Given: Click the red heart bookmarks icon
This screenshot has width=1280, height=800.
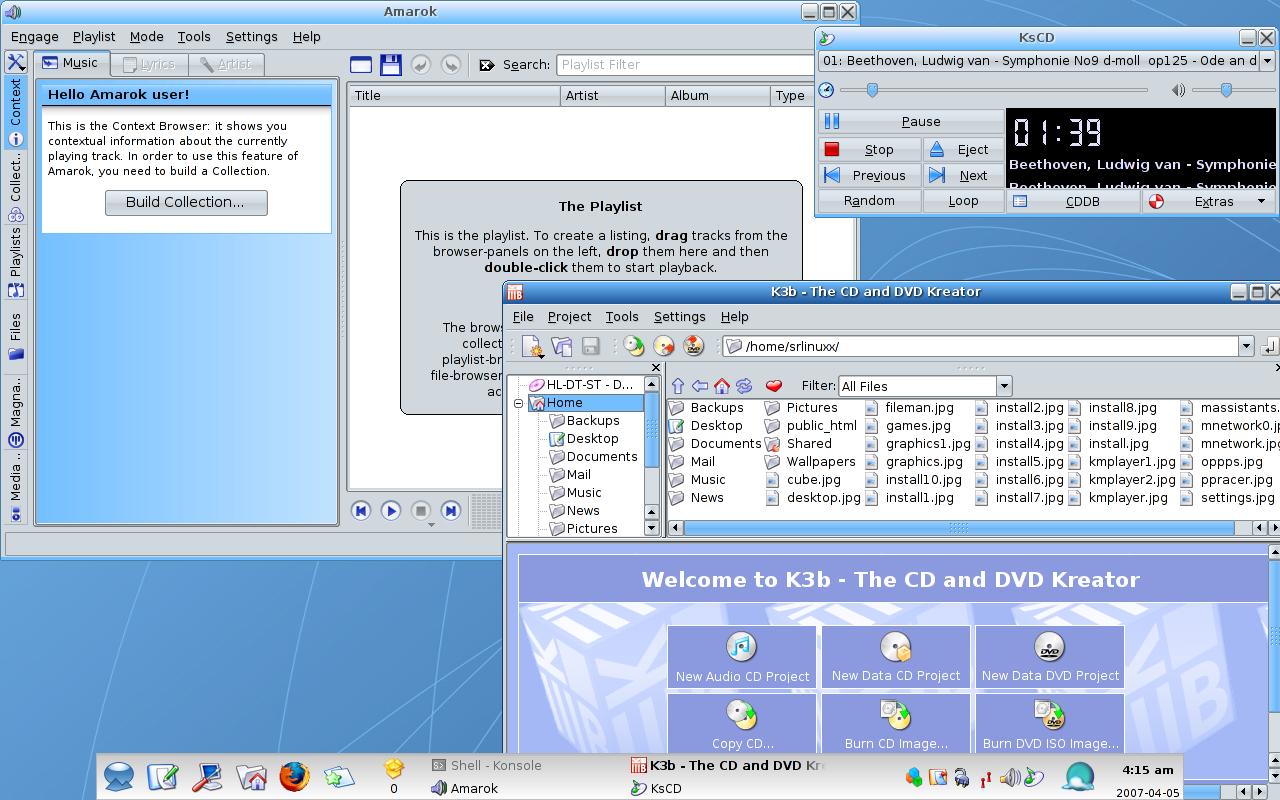Looking at the screenshot, I should click(x=773, y=386).
